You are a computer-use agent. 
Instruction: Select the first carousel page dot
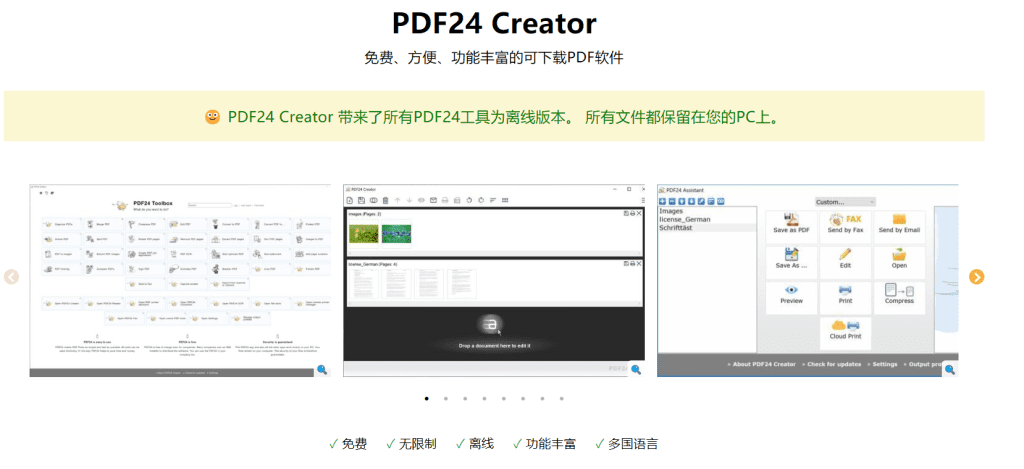[x=426, y=398]
